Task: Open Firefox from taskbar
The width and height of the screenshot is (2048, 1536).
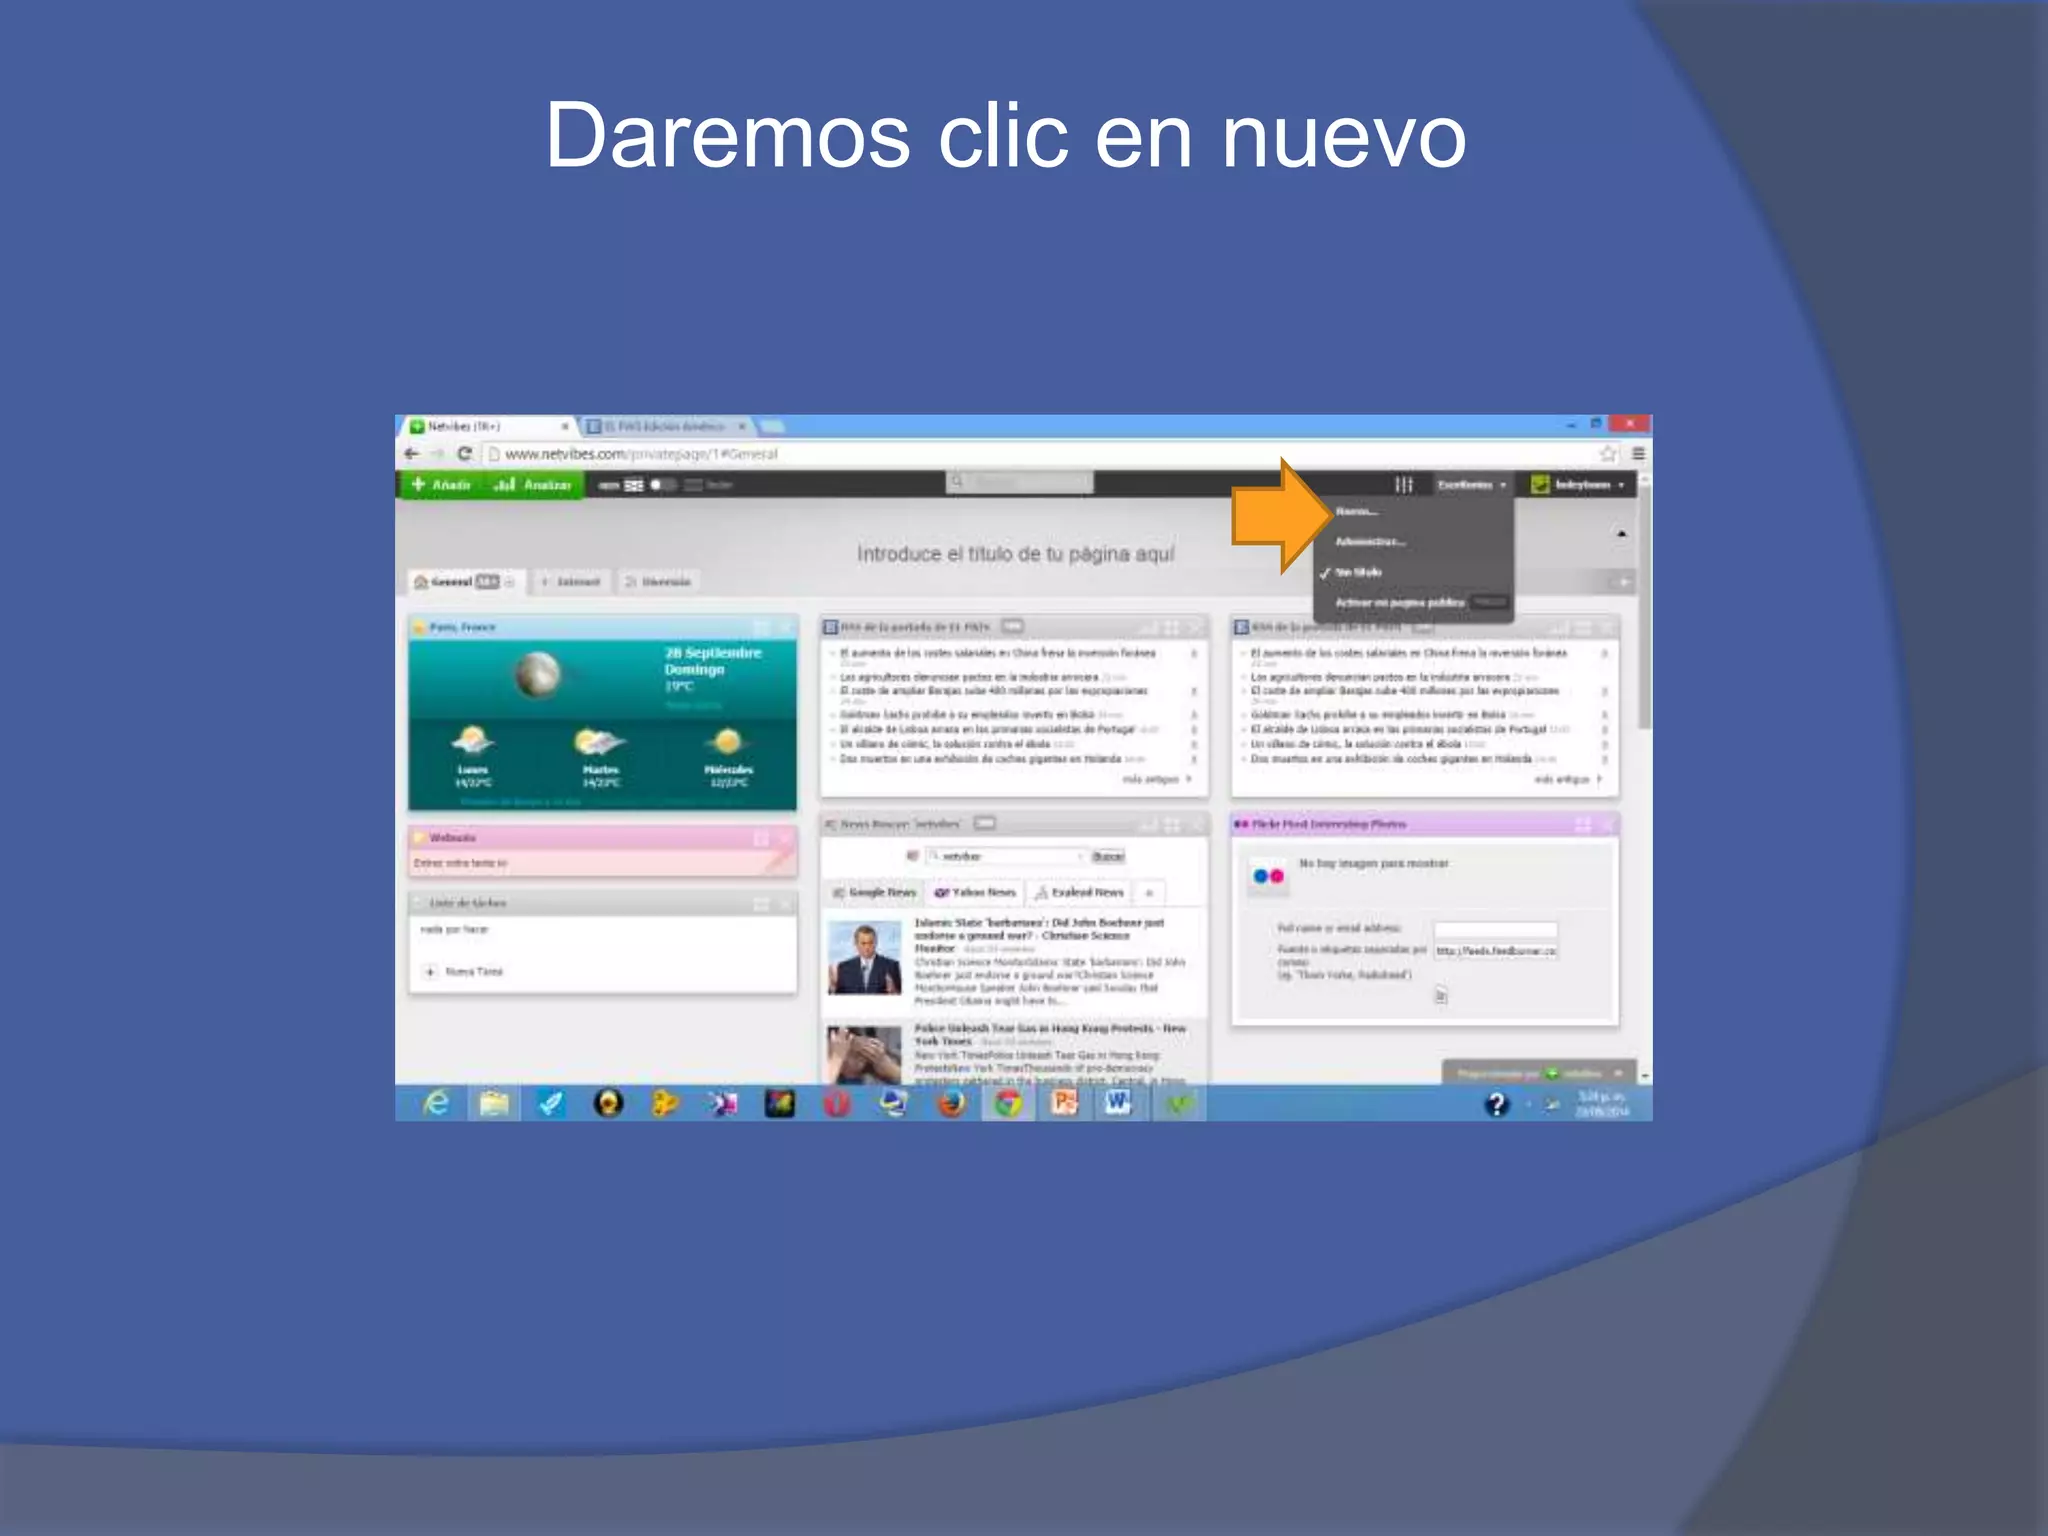Action: (x=951, y=1104)
